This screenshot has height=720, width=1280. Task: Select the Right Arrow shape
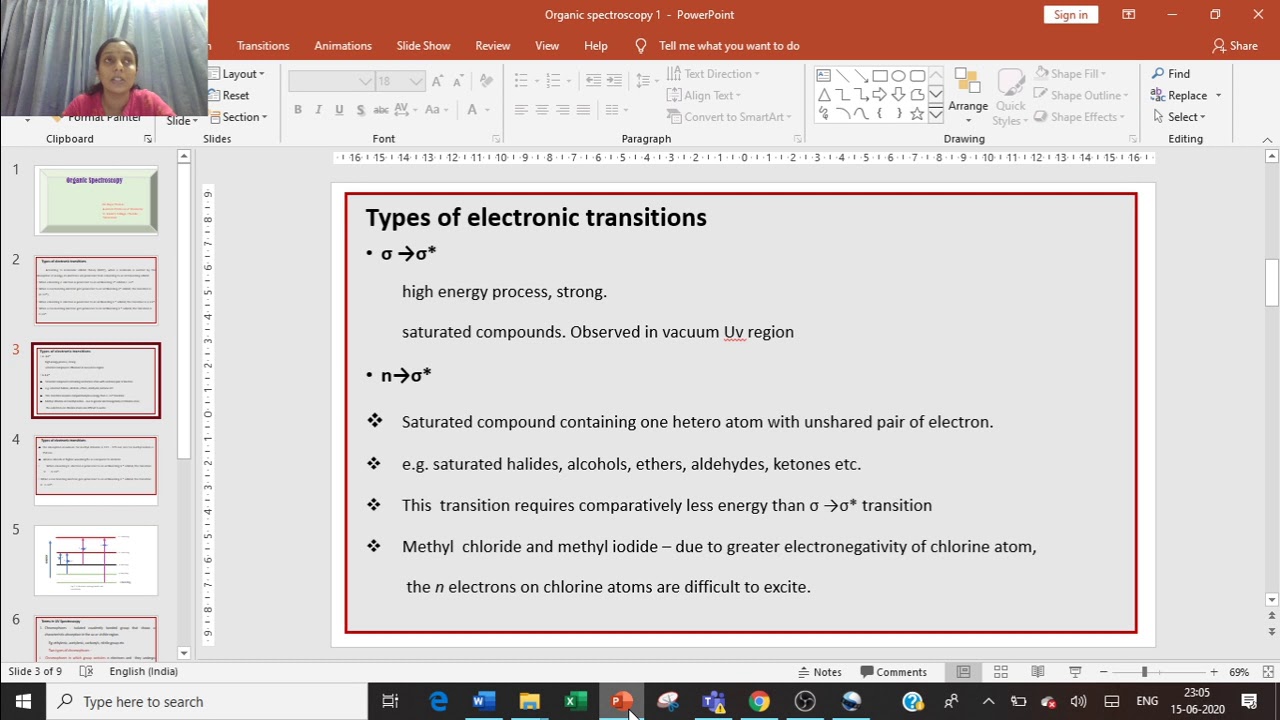click(880, 95)
